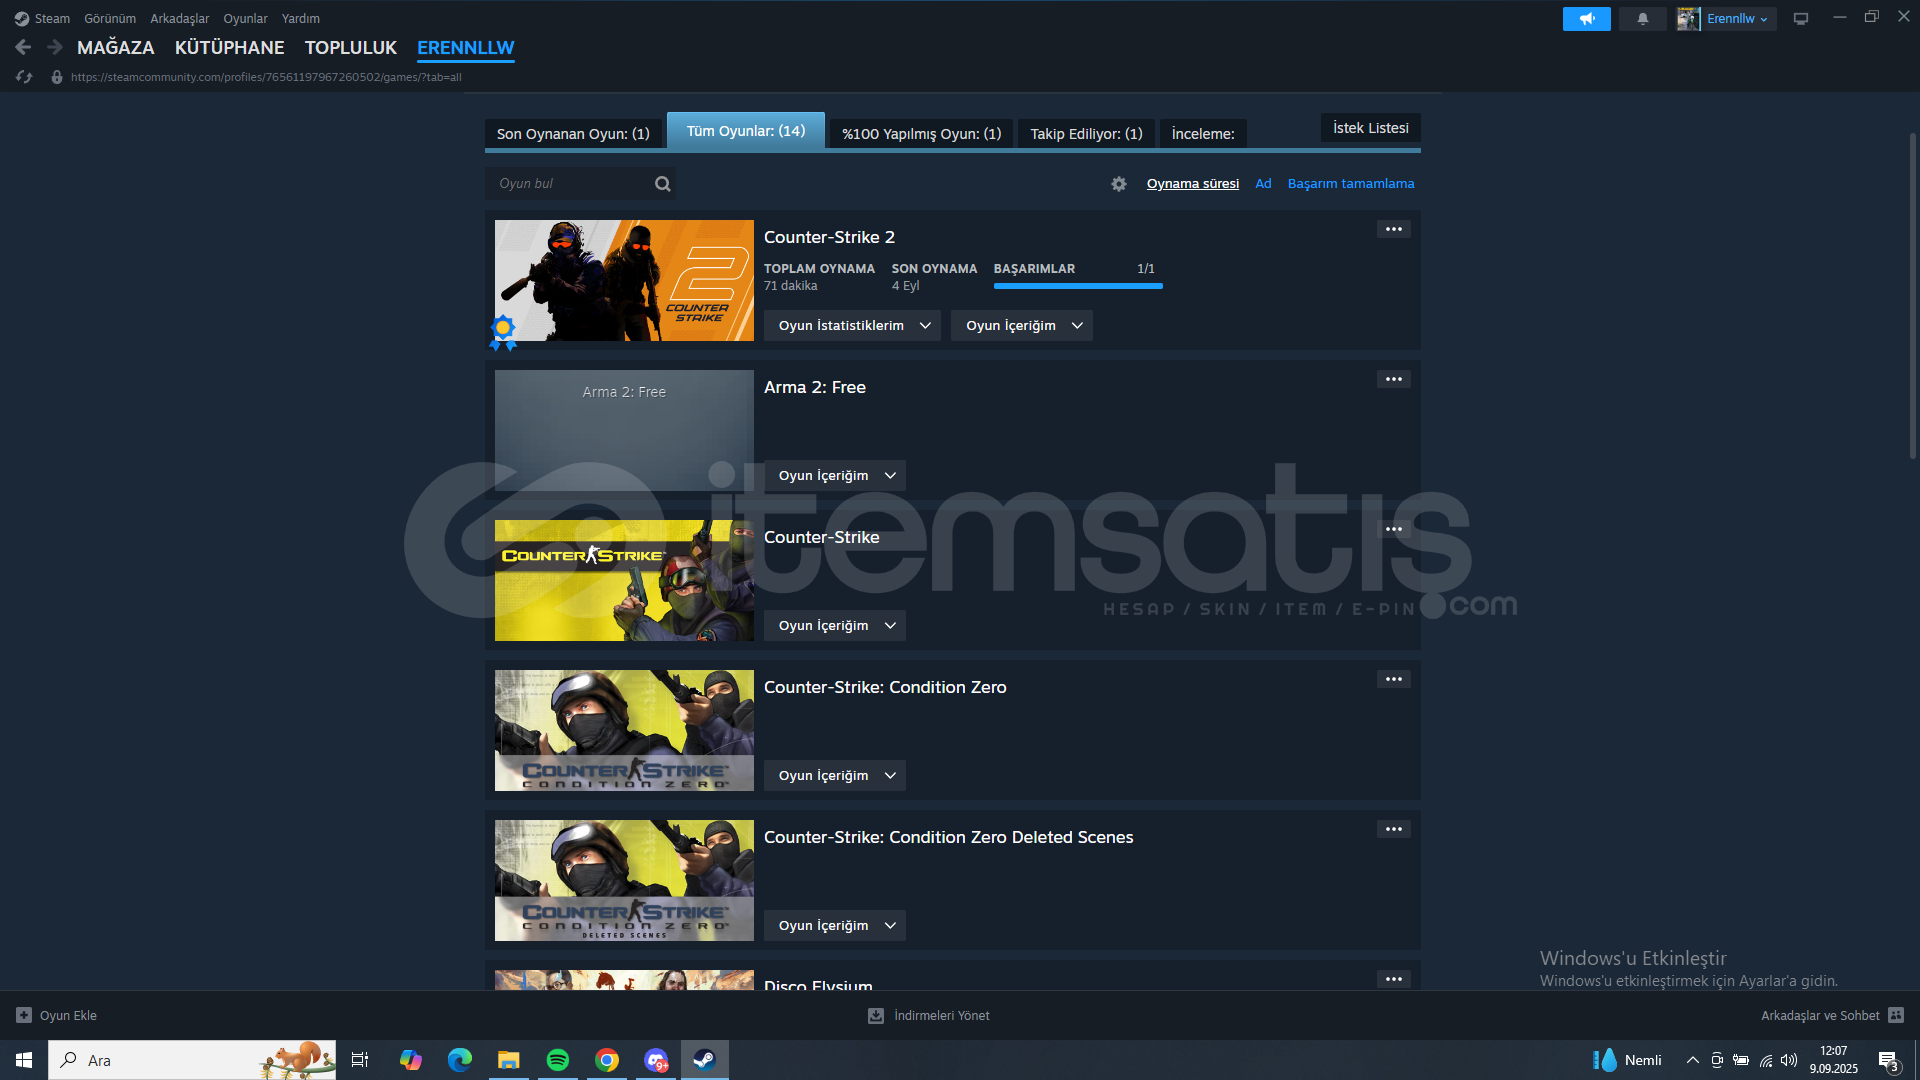Click the Steam logo menu icon
Viewport: 1920px width, 1080px height.
[21, 19]
